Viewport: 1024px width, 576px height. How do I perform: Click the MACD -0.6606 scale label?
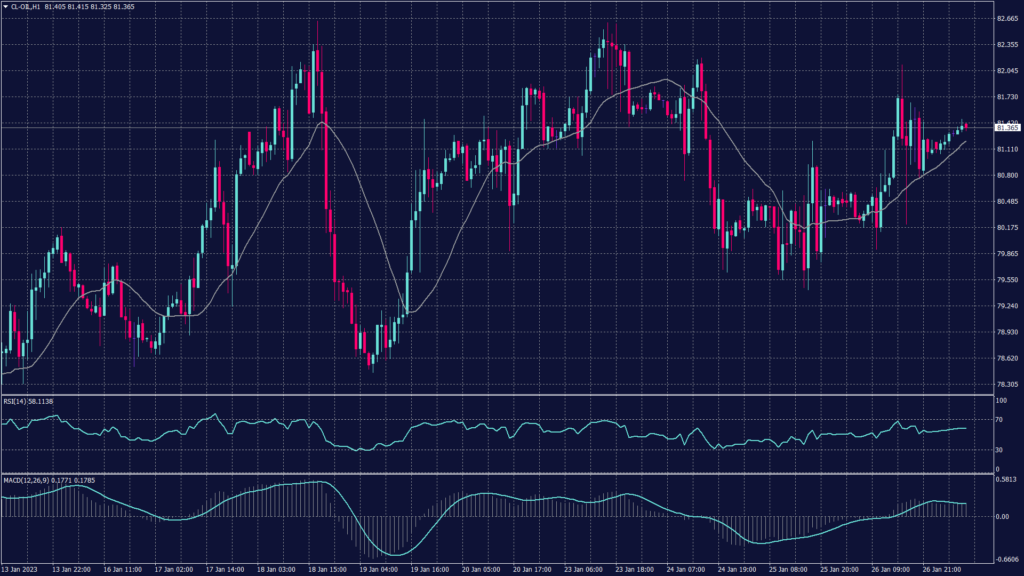pos(1006,560)
